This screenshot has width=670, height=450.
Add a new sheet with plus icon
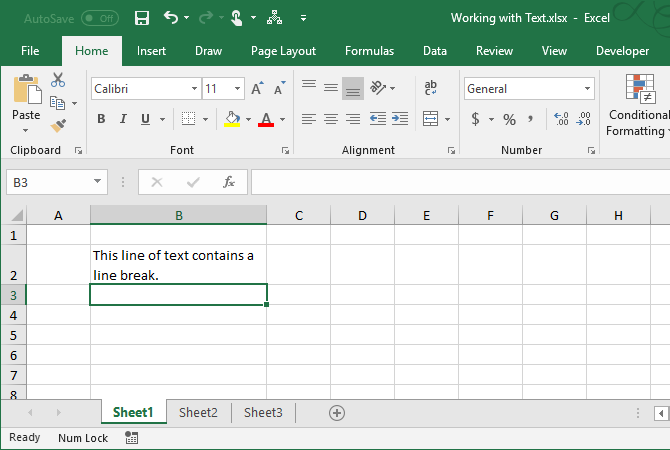(337, 412)
